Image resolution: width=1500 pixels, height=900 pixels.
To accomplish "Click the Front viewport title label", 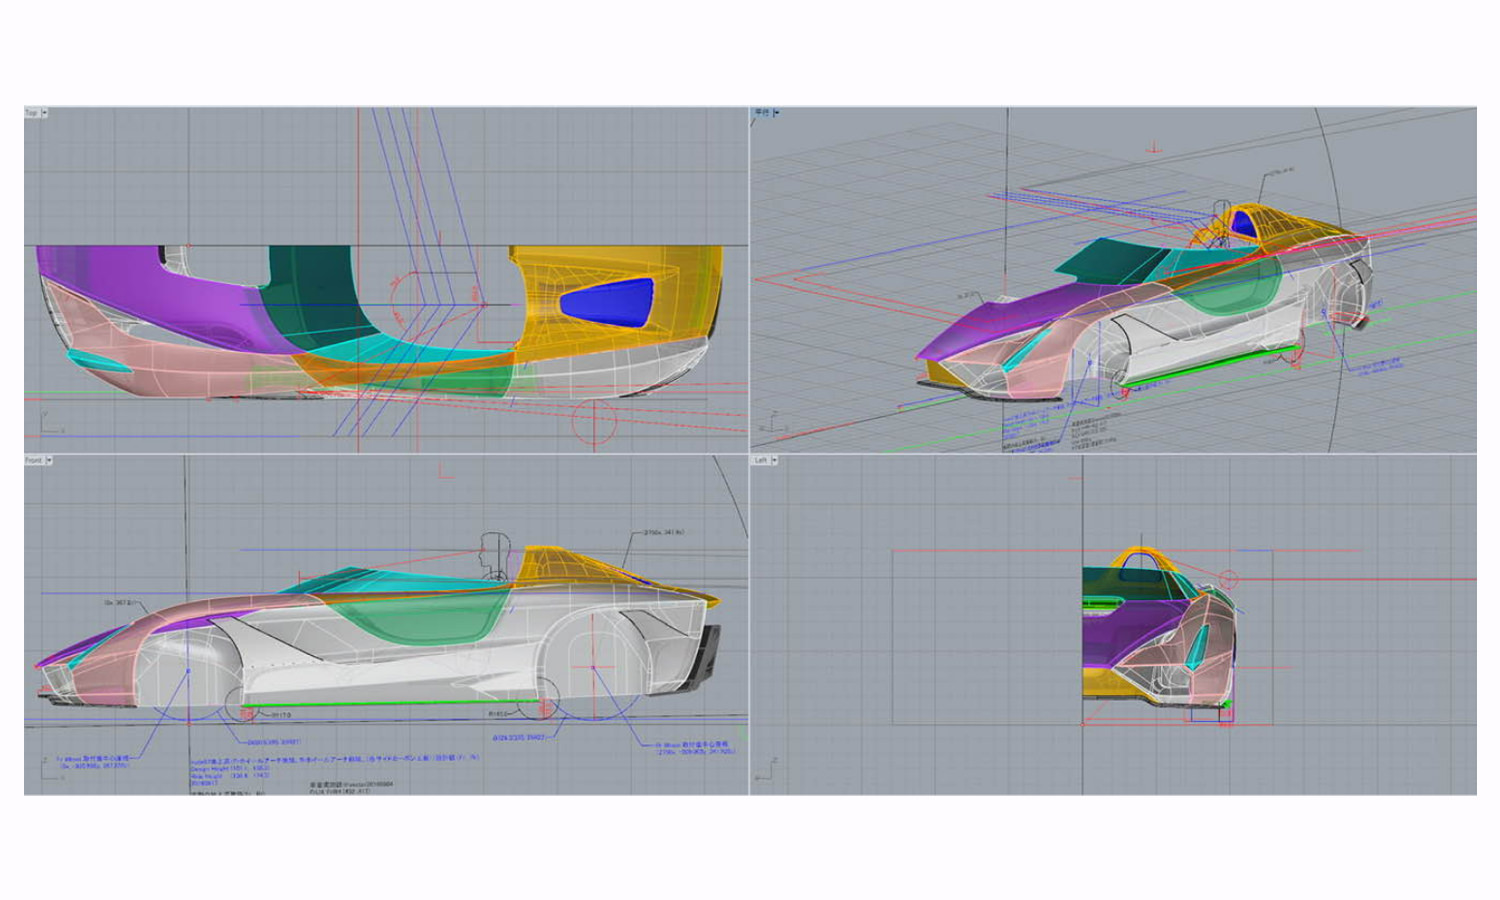I will (33, 460).
